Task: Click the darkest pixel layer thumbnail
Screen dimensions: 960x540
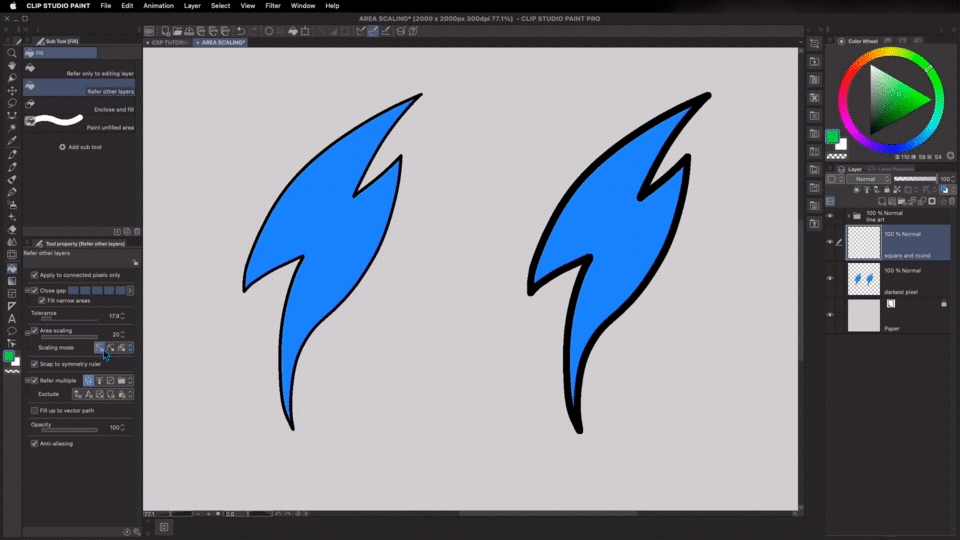Action: [x=863, y=279]
